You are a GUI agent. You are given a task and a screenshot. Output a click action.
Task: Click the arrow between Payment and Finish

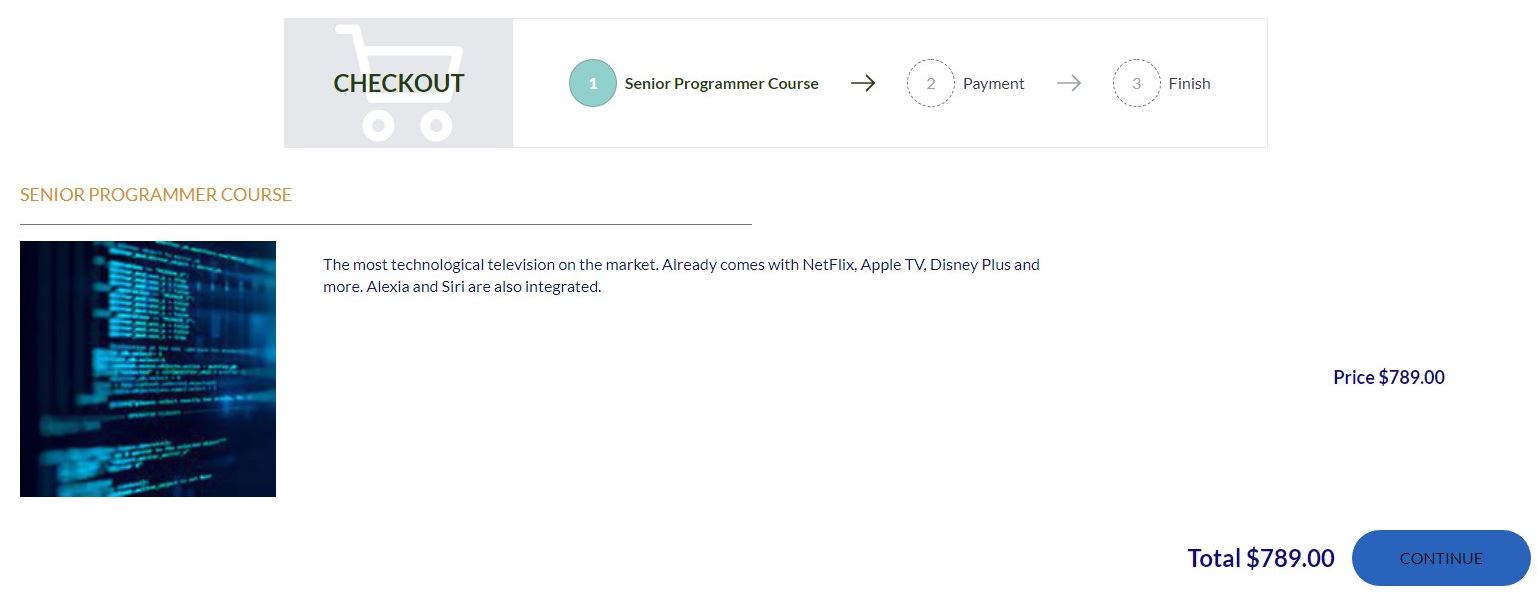tap(1069, 83)
